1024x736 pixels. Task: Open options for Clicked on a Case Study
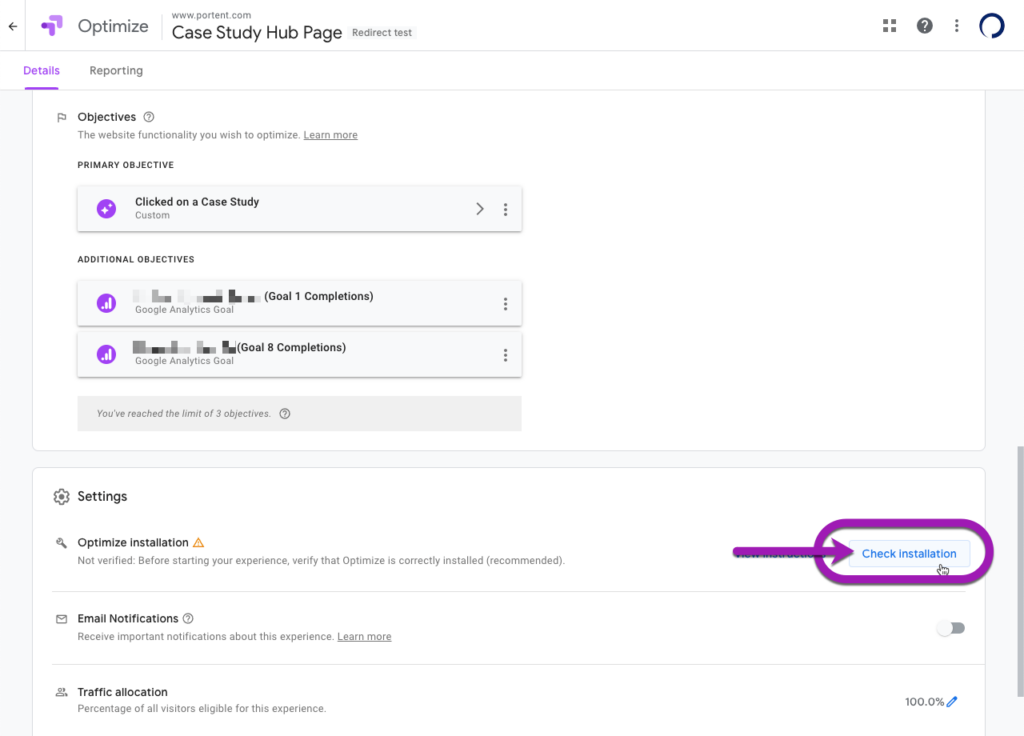[505, 209]
